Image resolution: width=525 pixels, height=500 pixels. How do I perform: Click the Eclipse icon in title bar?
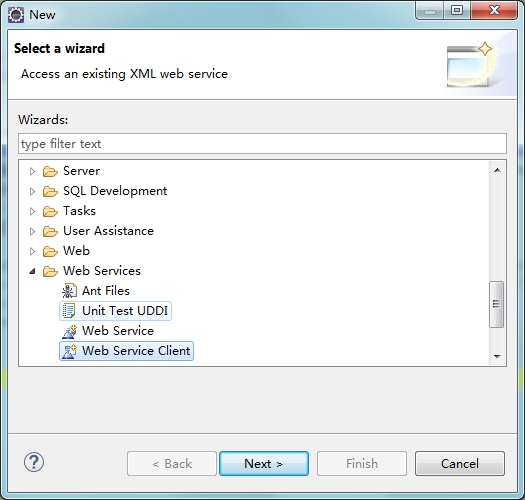16,15
